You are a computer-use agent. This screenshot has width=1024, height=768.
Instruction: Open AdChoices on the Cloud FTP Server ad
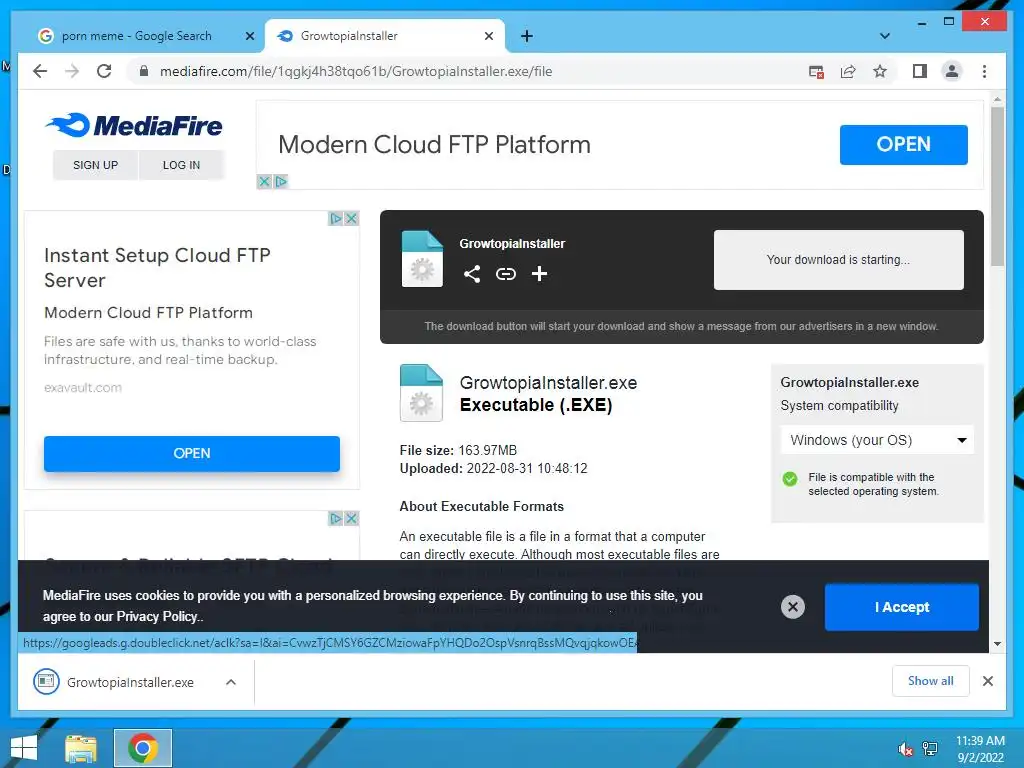coord(336,218)
